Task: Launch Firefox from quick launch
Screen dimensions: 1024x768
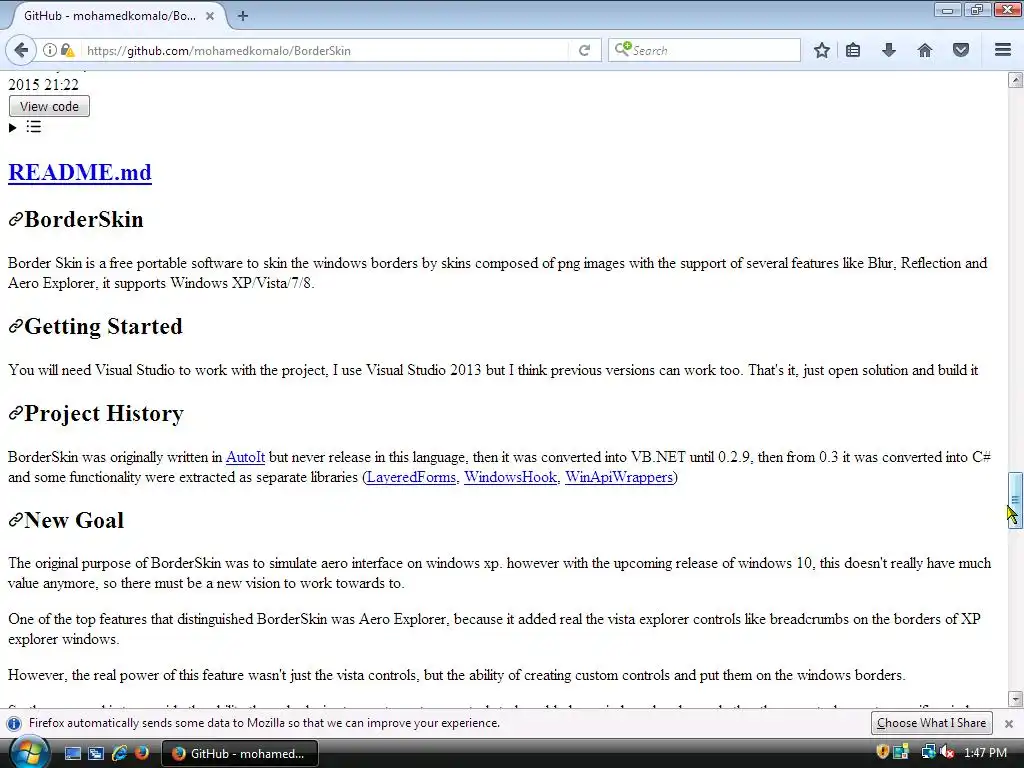Action: [142, 754]
